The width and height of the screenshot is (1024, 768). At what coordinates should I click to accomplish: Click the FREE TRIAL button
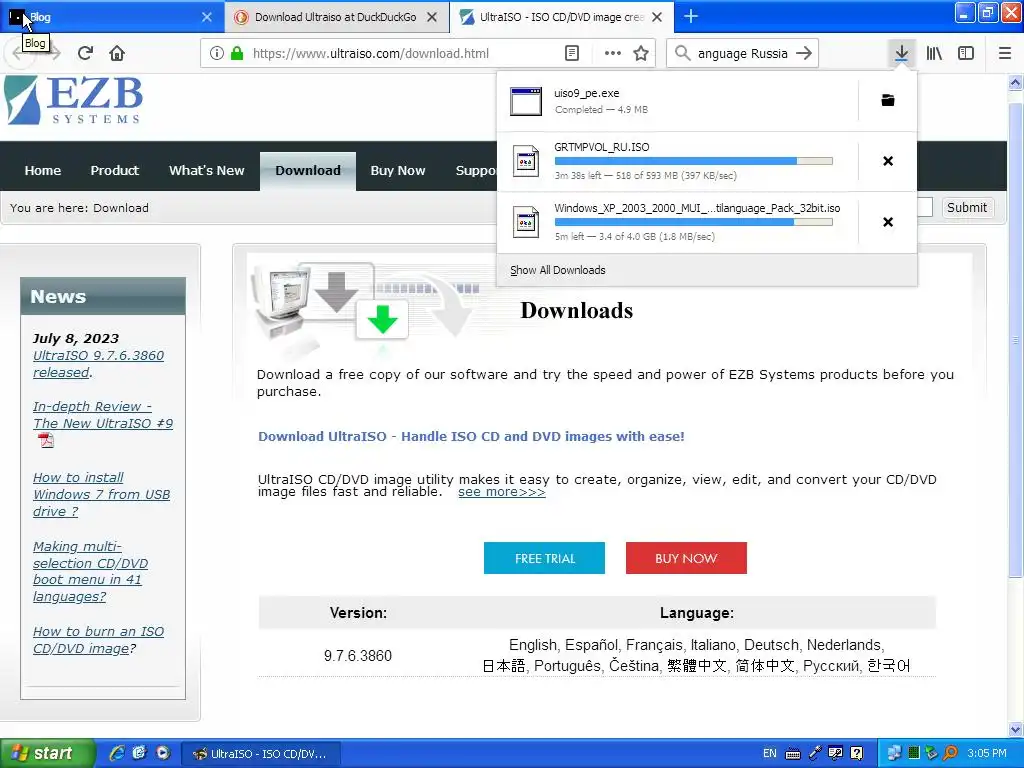(544, 558)
